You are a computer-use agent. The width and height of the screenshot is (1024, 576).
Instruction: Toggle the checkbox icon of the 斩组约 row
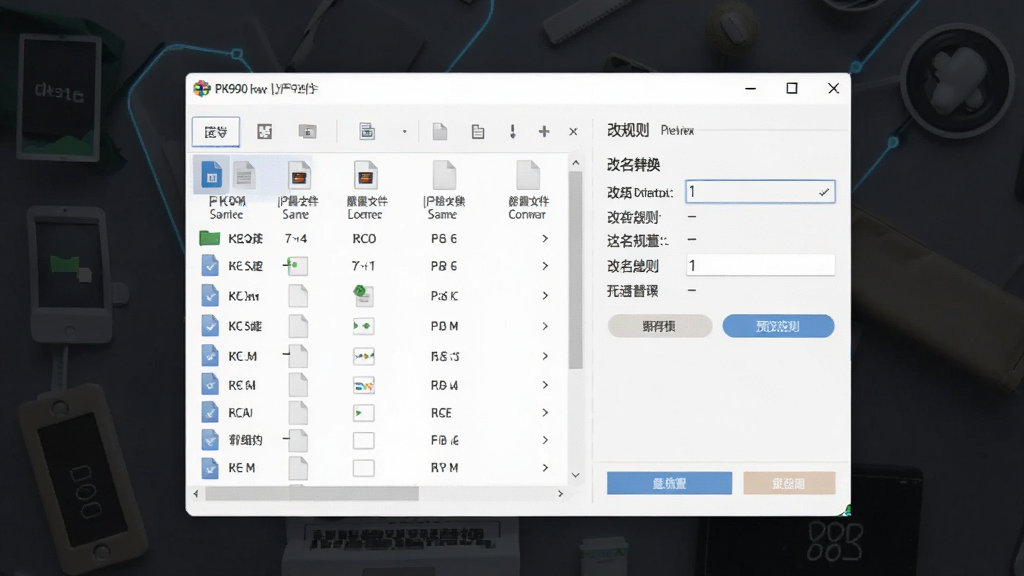pyautogui.click(x=210, y=440)
